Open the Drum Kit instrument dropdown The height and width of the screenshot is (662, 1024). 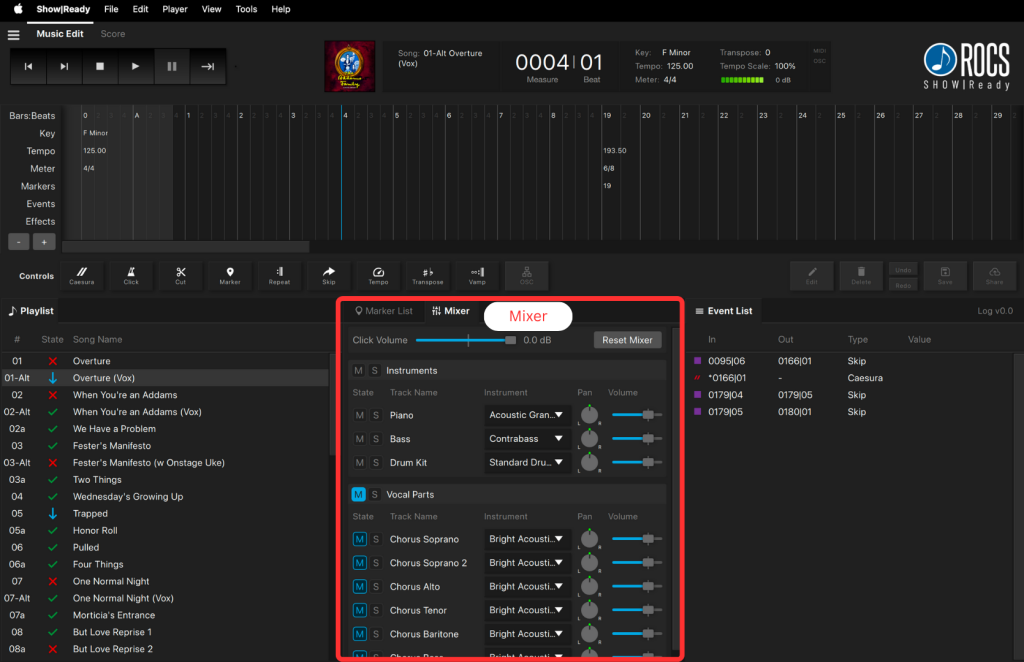(x=527, y=463)
